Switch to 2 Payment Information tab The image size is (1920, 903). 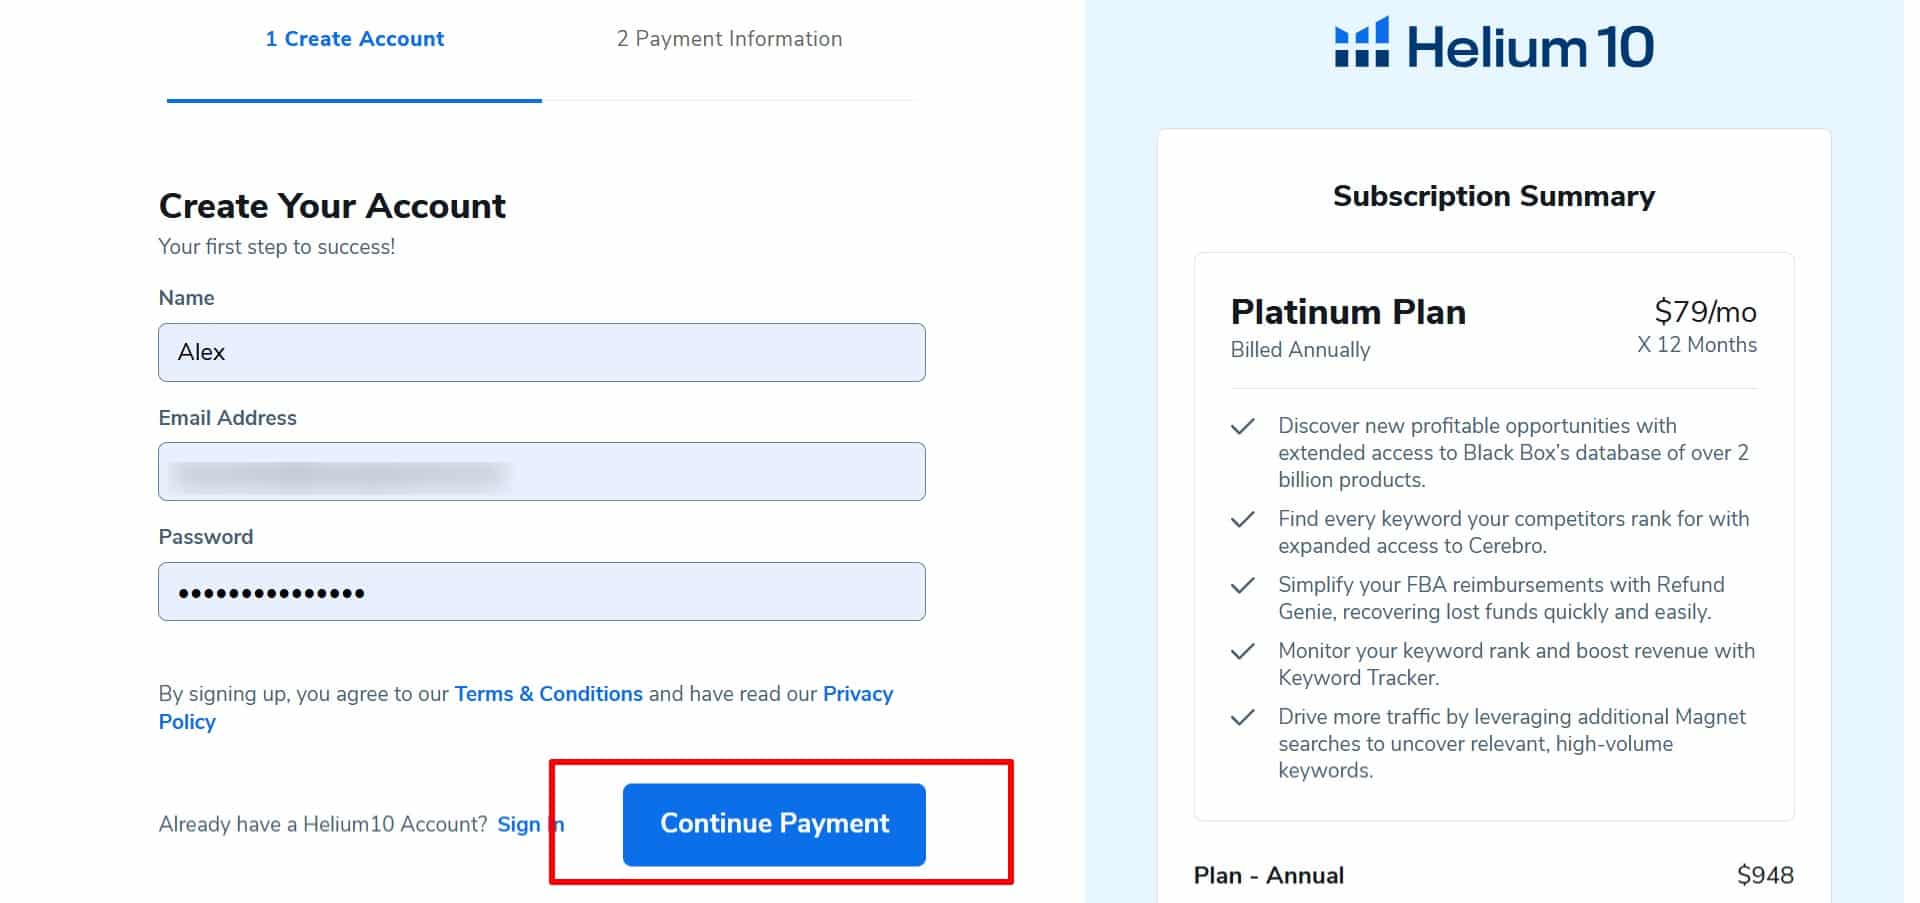click(729, 39)
